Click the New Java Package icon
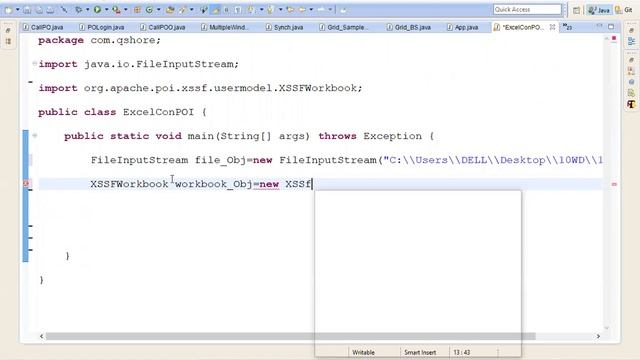The width and height of the screenshot is (640, 360). tap(137, 10)
